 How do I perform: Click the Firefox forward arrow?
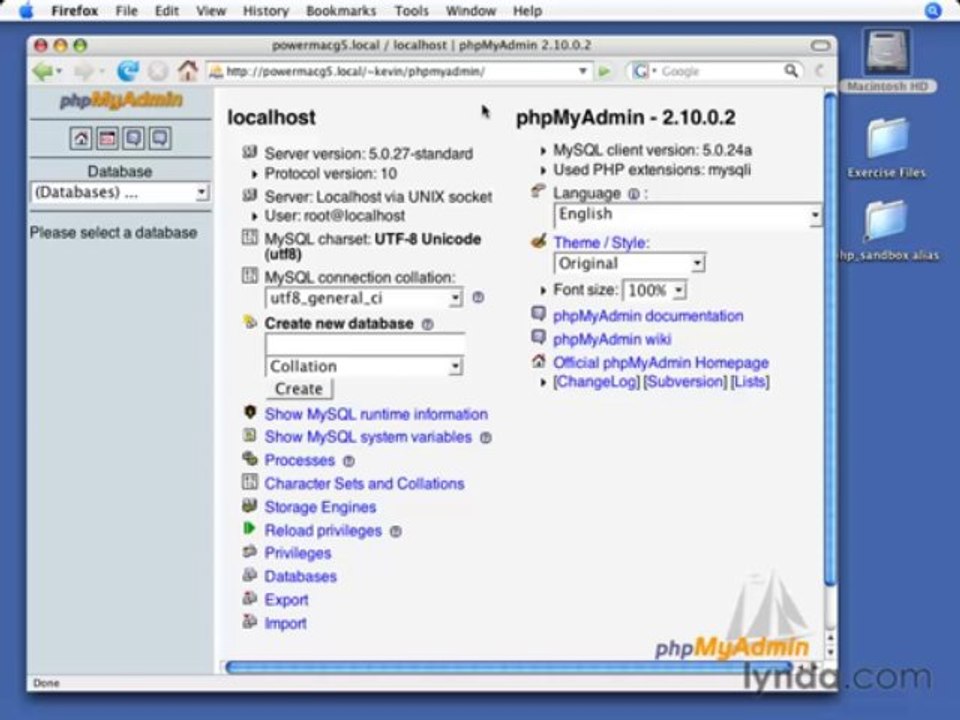click(83, 72)
